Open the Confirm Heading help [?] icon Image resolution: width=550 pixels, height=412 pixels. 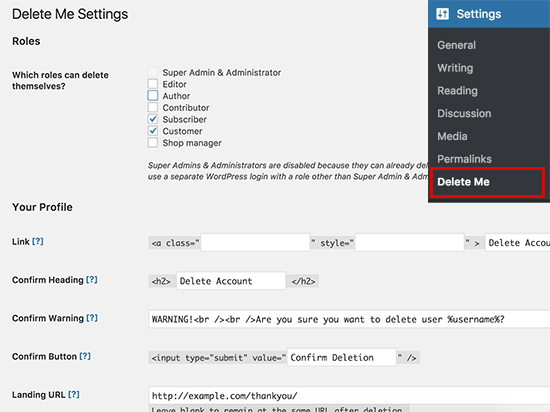pos(92,279)
